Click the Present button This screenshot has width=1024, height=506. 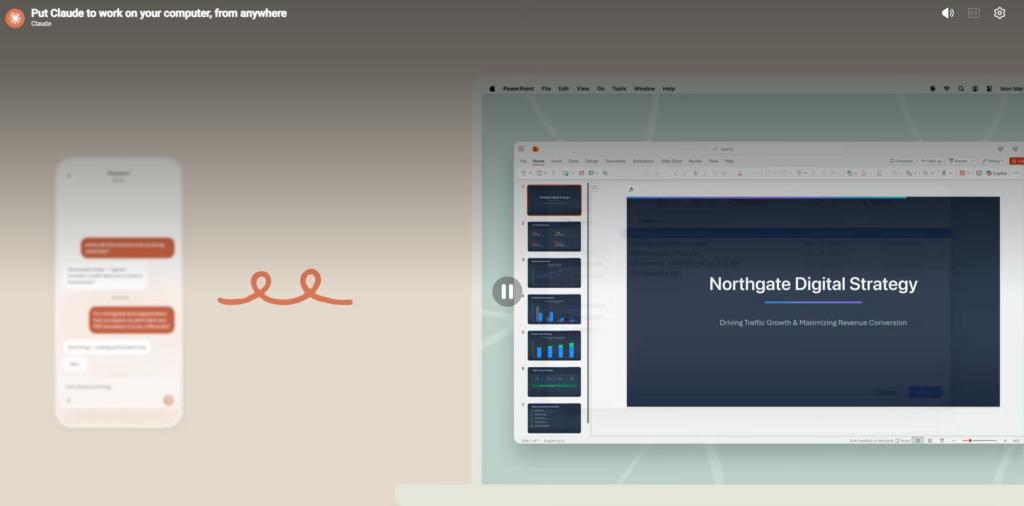[958, 161]
